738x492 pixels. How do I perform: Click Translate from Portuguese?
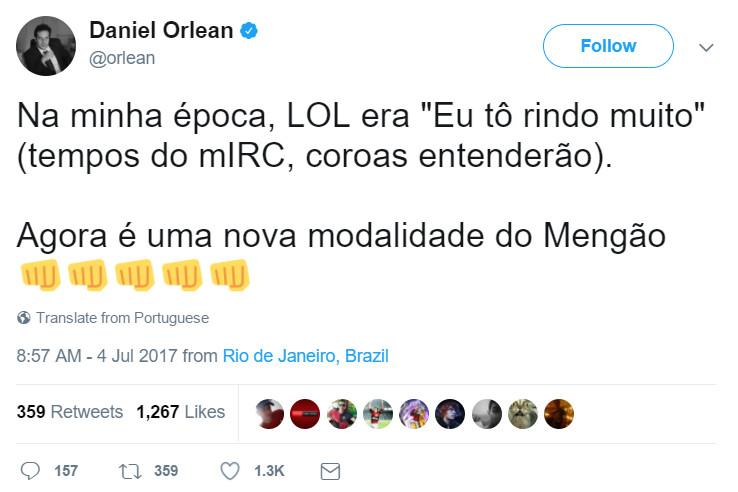click(122, 318)
